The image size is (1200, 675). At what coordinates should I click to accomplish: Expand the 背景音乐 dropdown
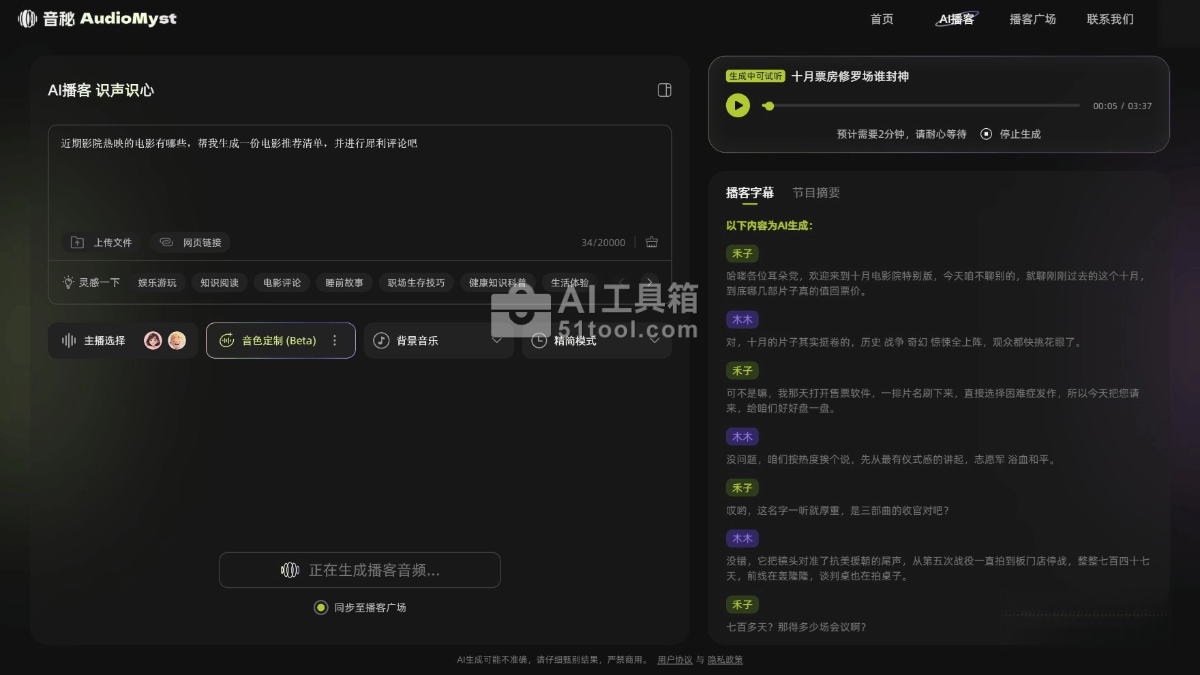(497, 340)
